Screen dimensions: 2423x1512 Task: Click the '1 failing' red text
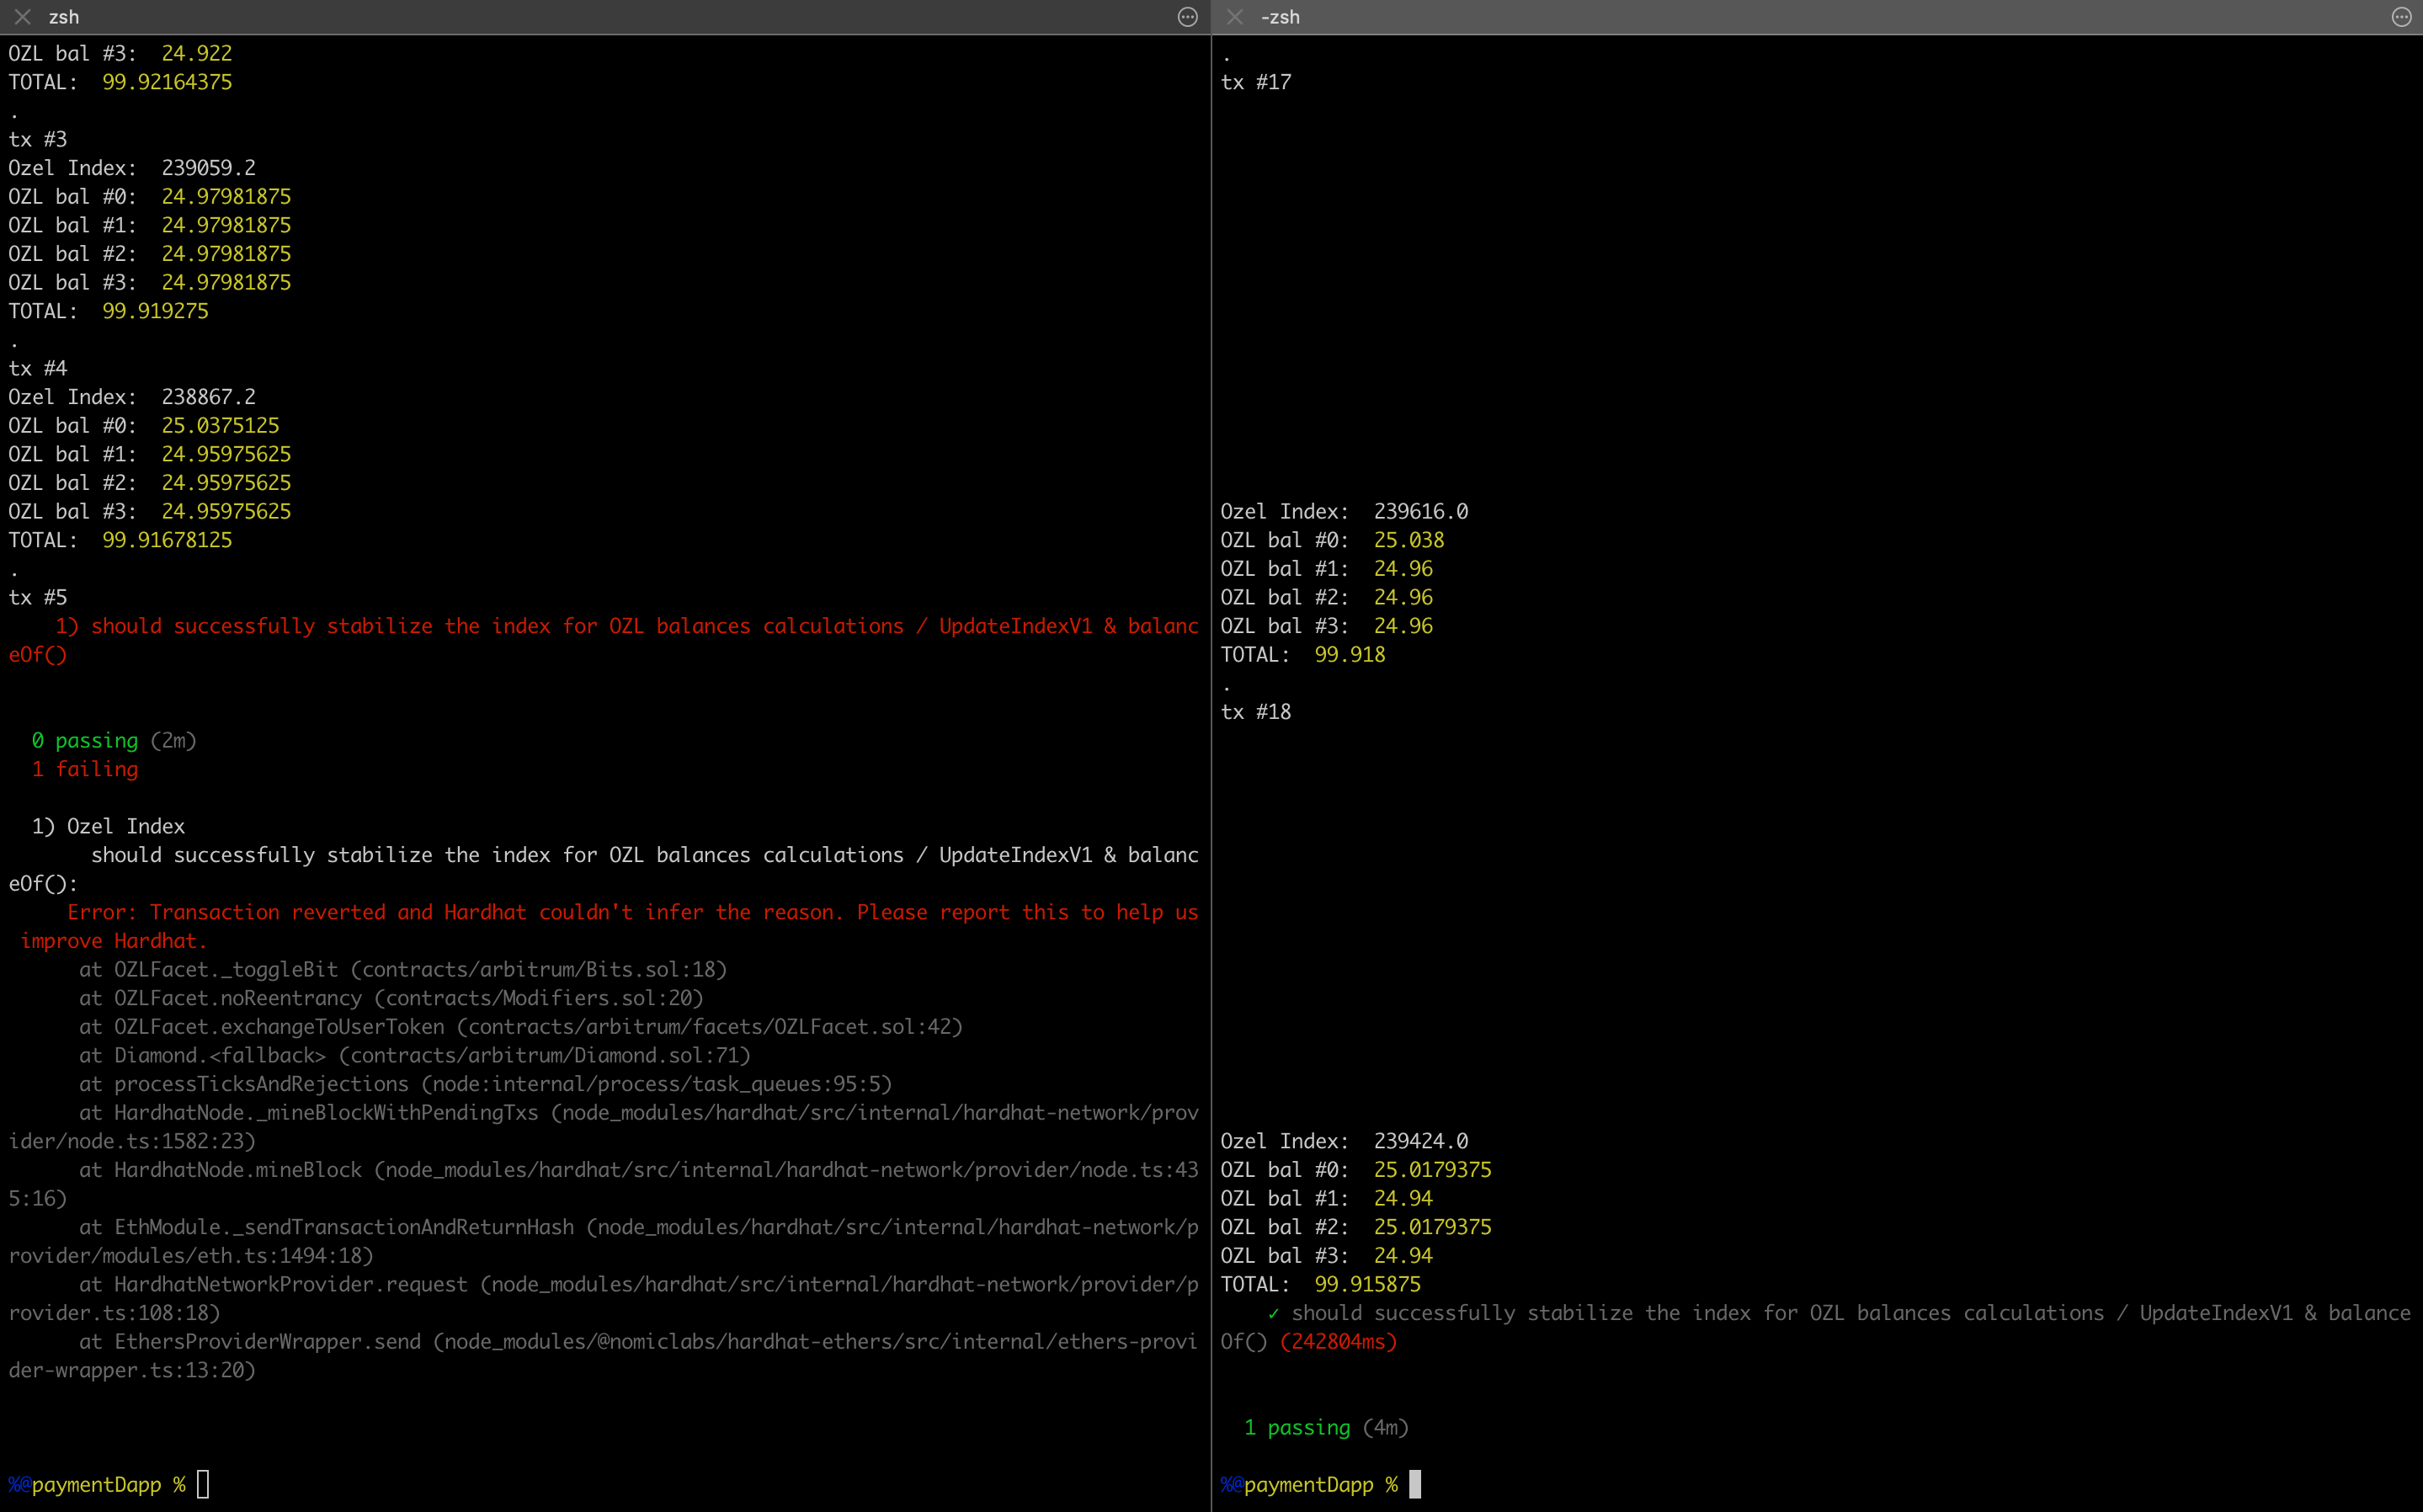pyautogui.click(x=85, y=769)
